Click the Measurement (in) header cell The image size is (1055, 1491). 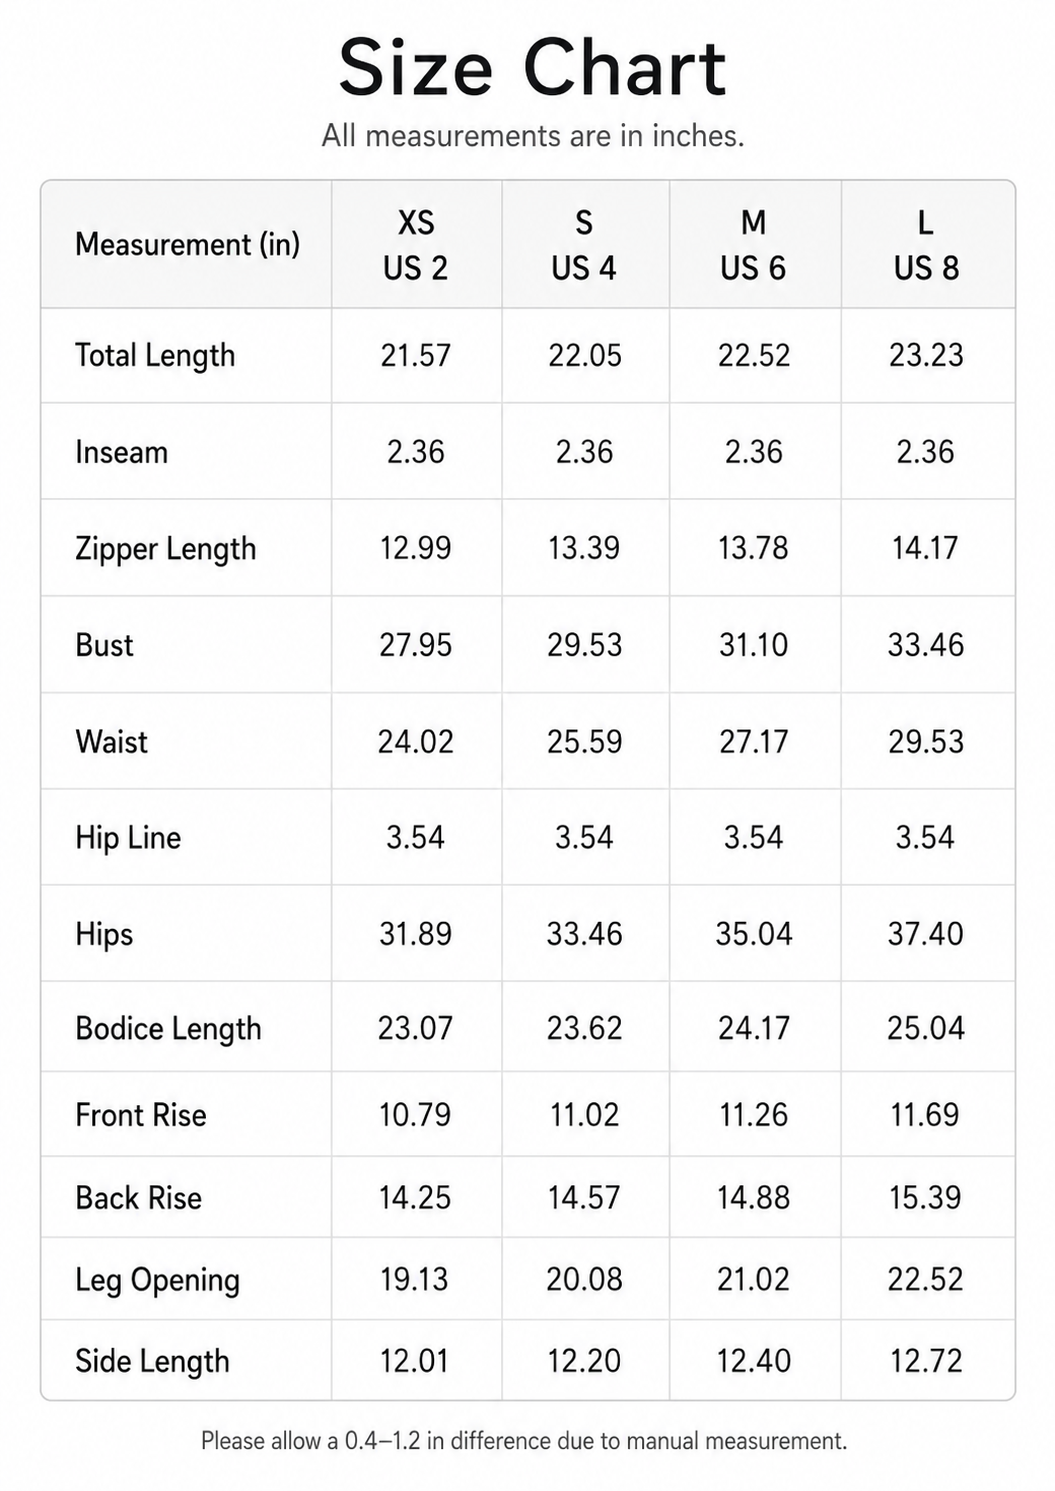point(188,244)
